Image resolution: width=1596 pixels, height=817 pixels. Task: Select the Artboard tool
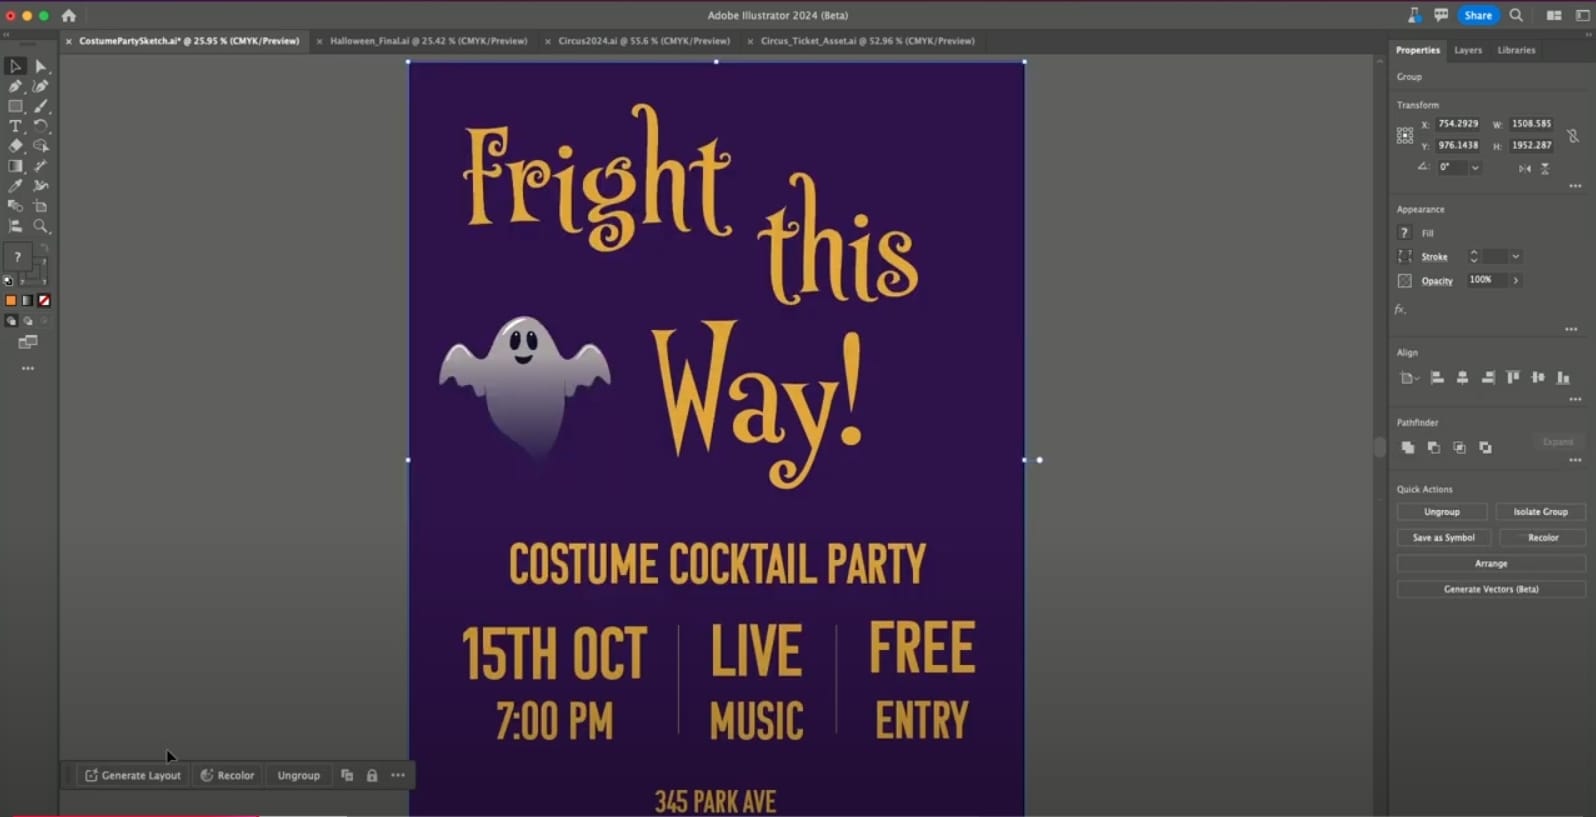pyautogui.click(x=41, y=206)
